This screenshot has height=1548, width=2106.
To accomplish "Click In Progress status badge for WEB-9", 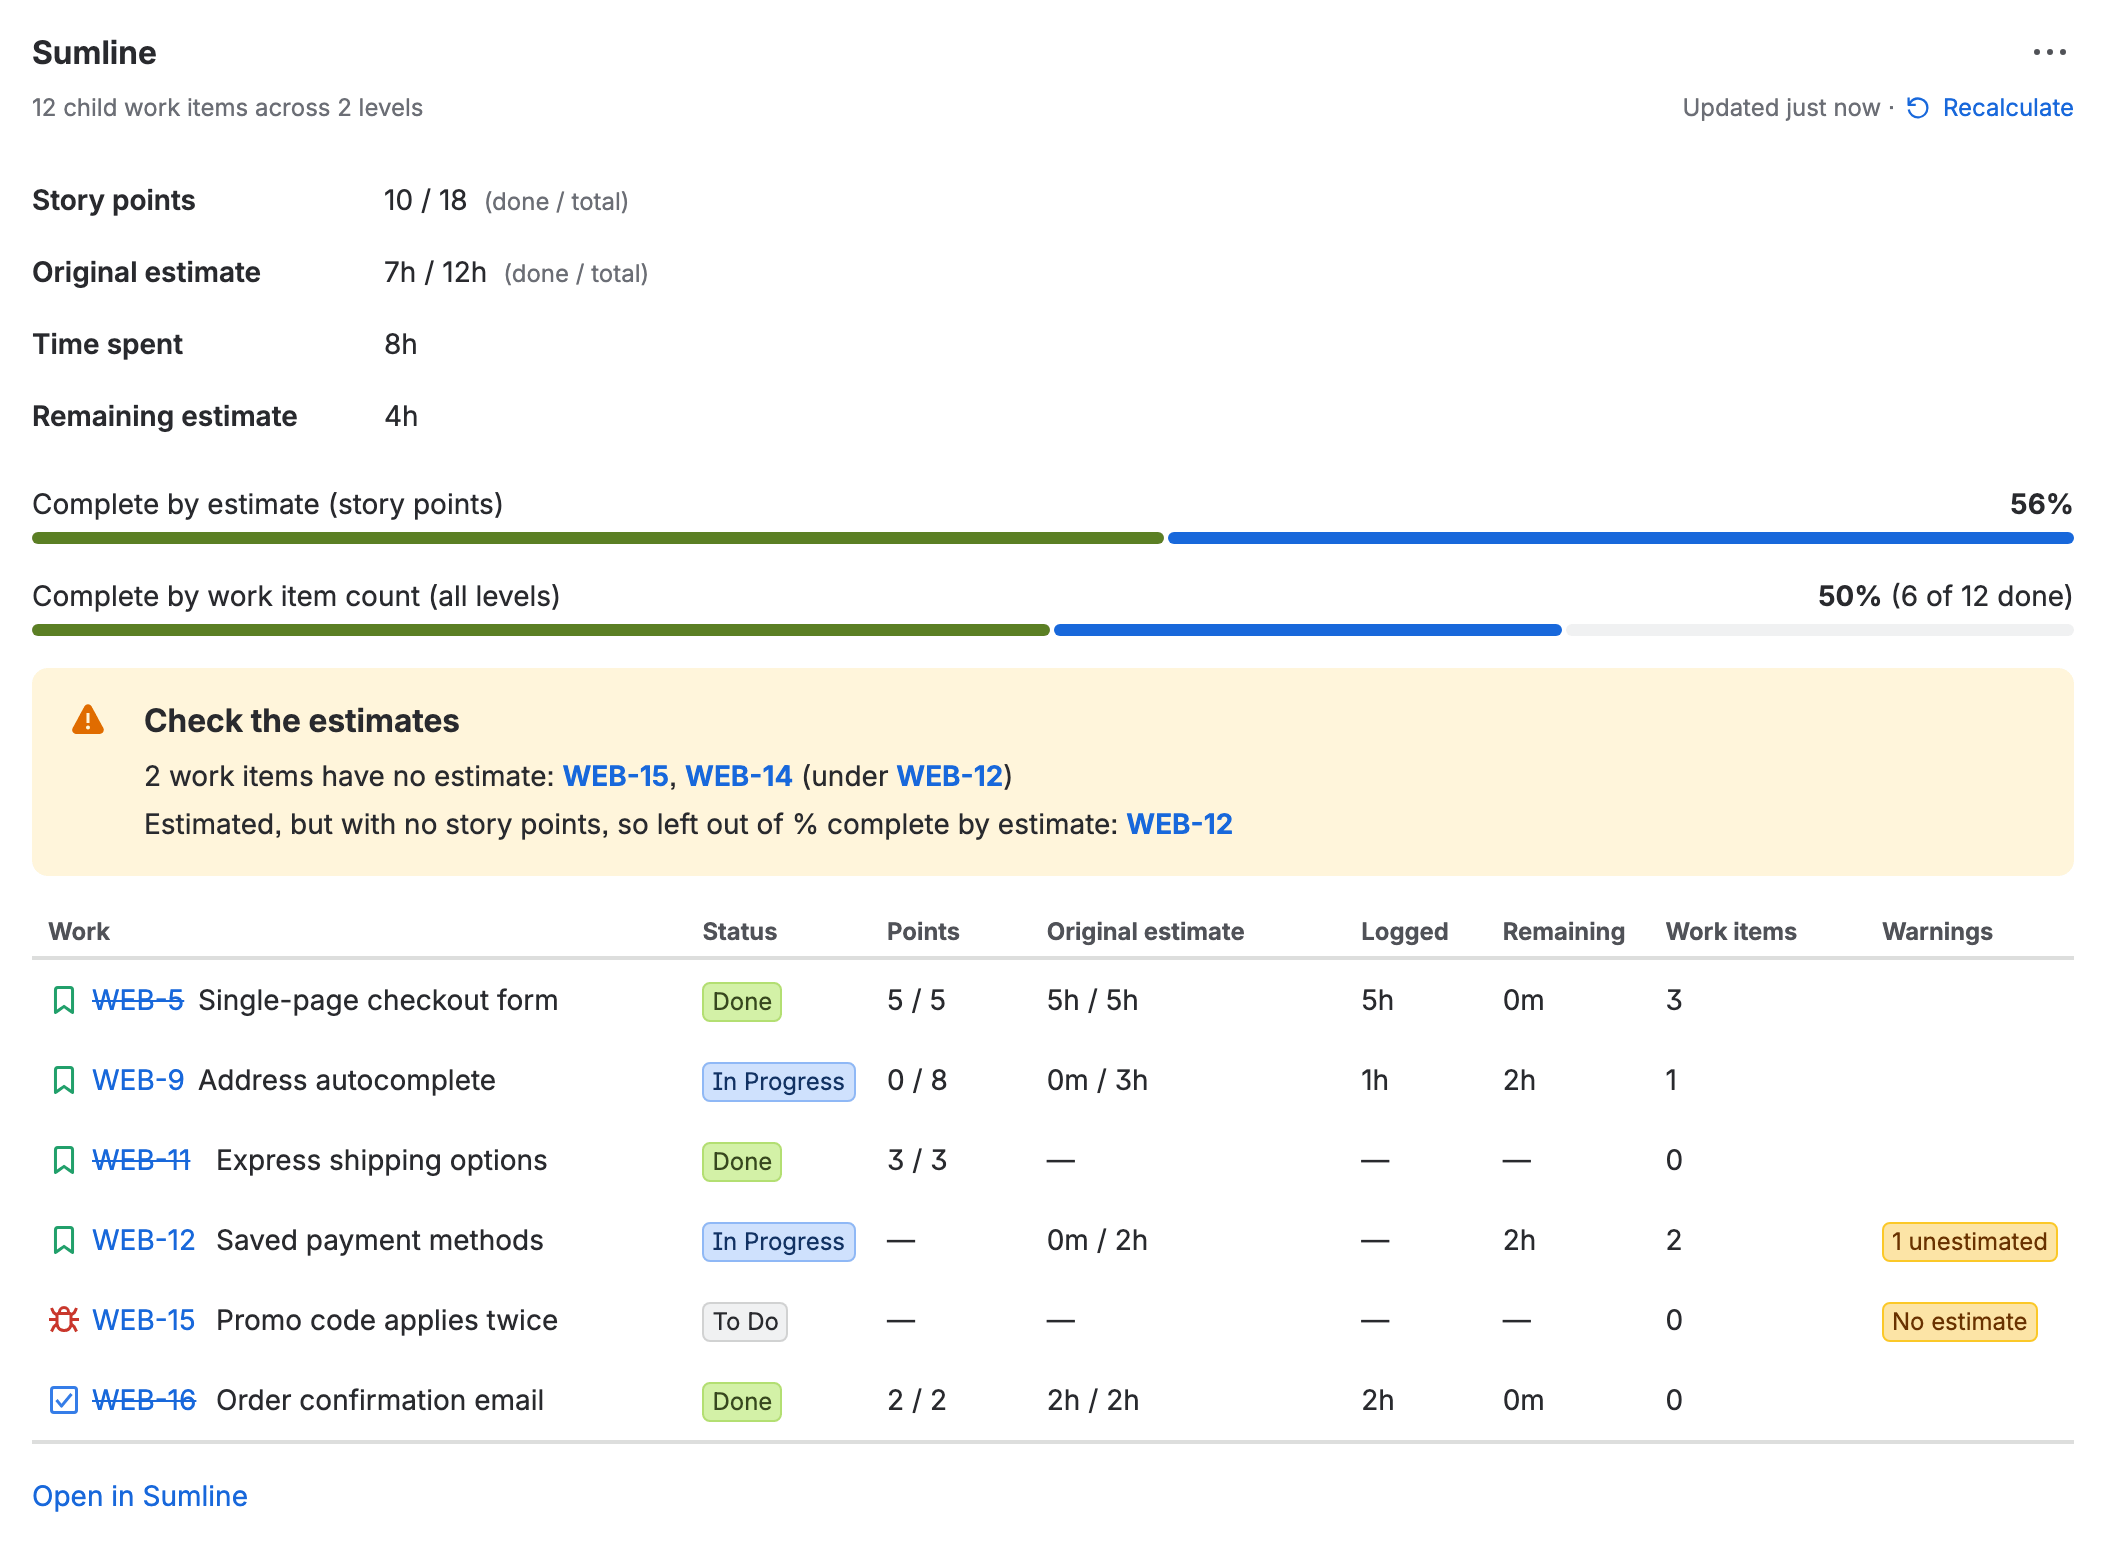I will click(778, 1081).
